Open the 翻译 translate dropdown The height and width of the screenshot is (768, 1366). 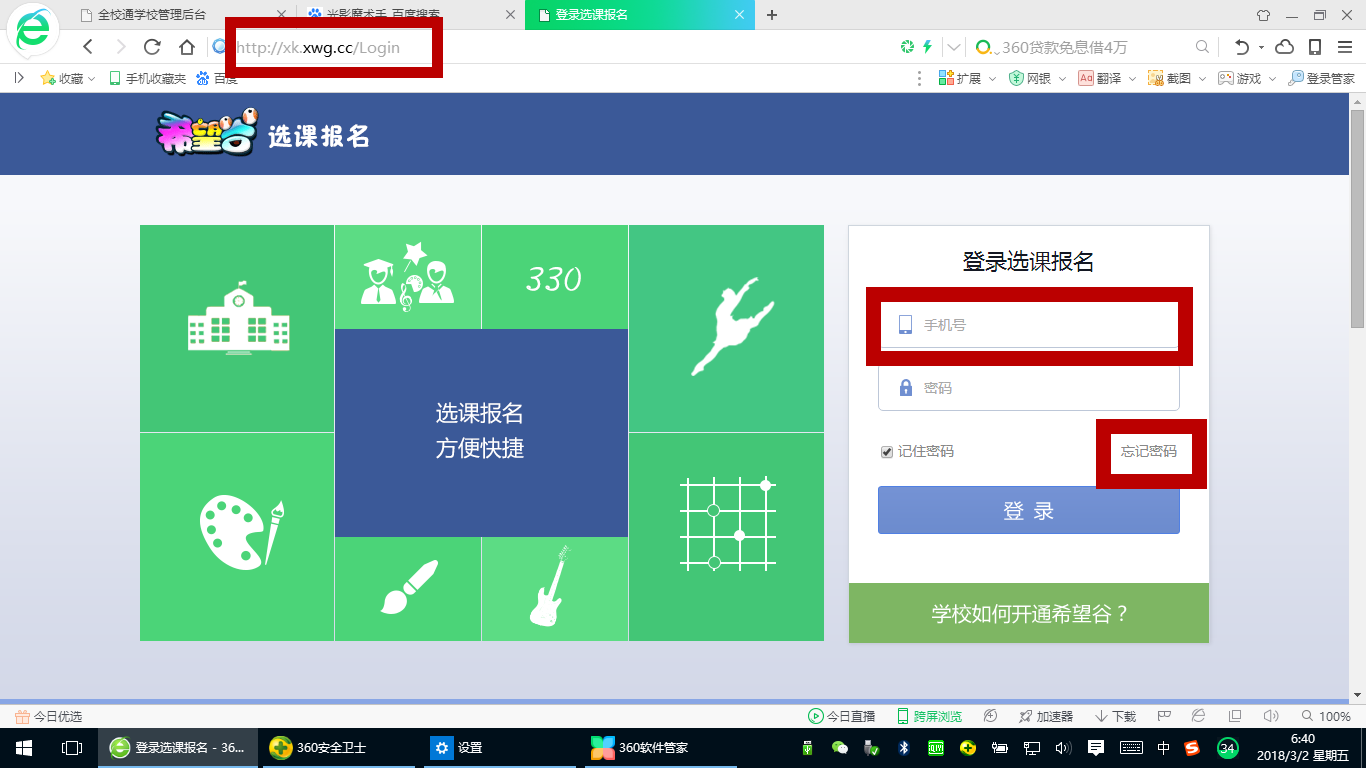(1109, 78)
